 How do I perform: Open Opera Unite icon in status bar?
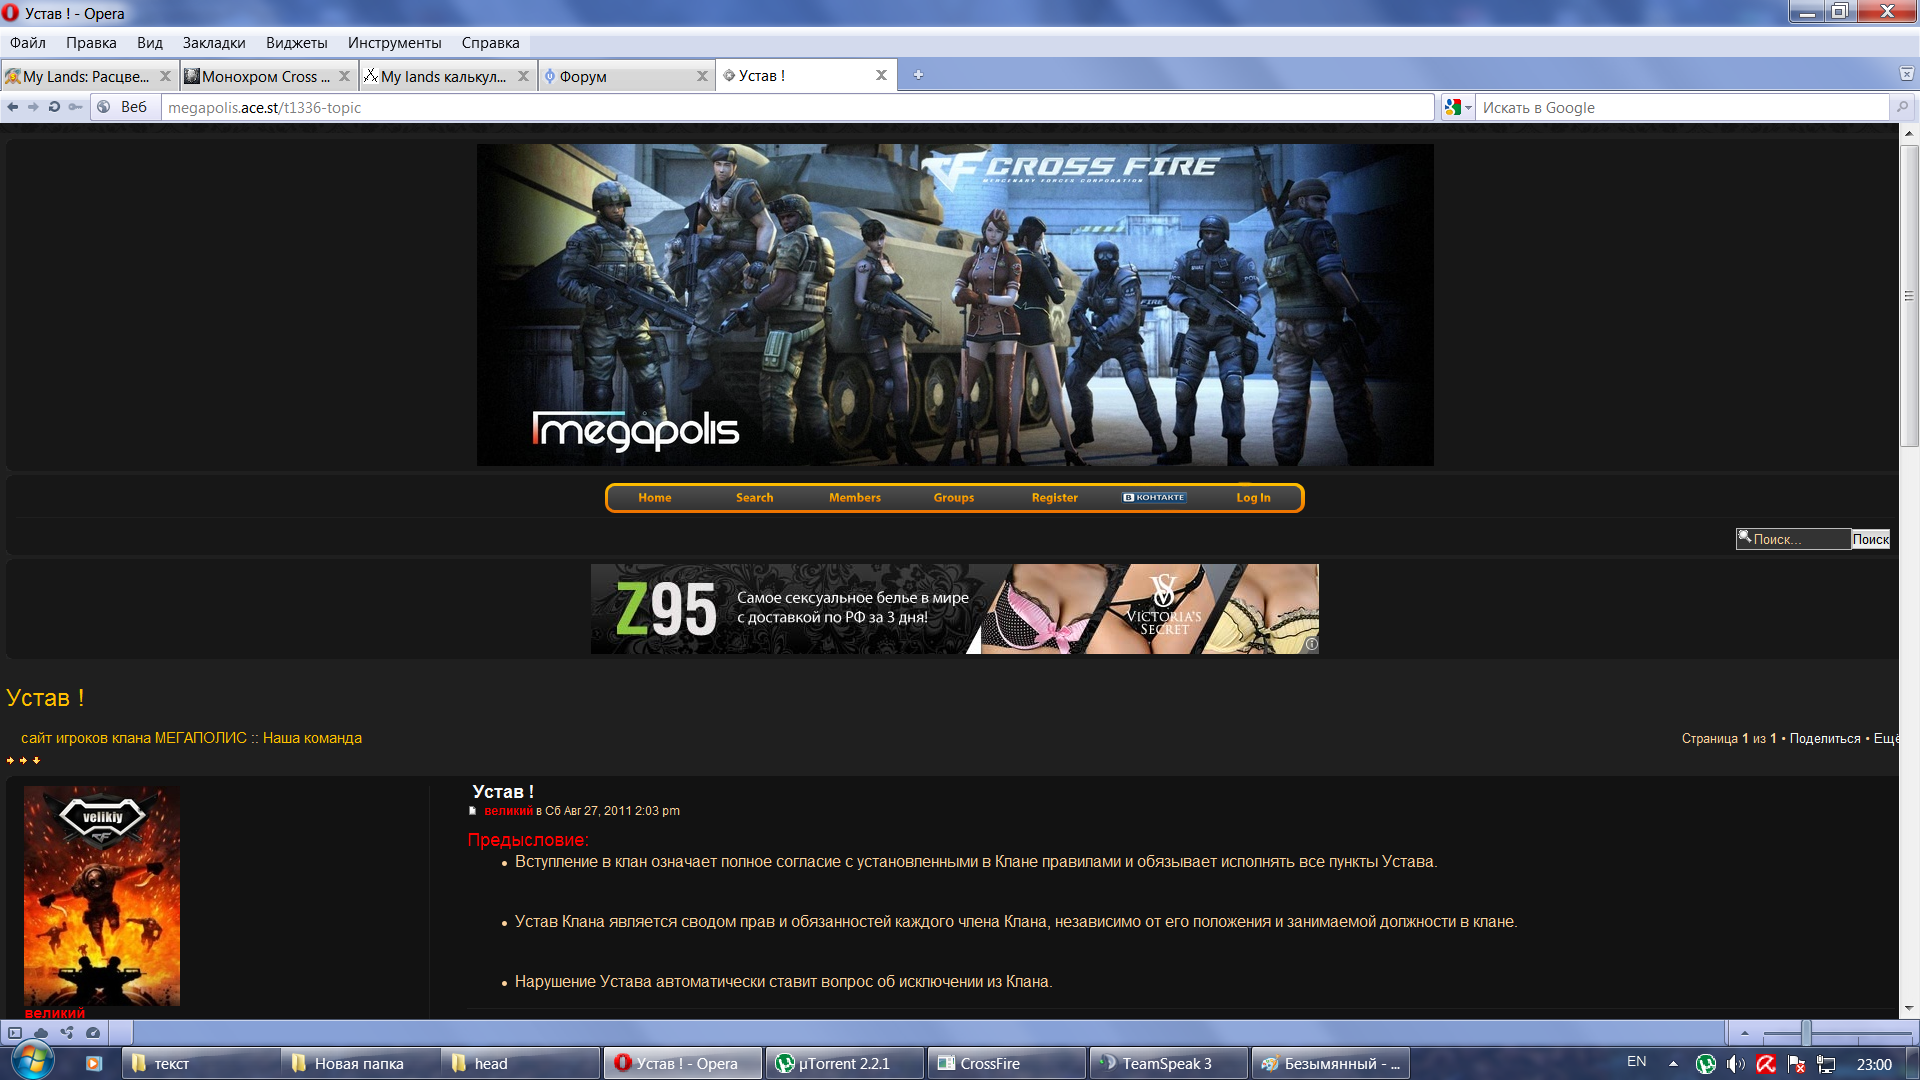67,1033
